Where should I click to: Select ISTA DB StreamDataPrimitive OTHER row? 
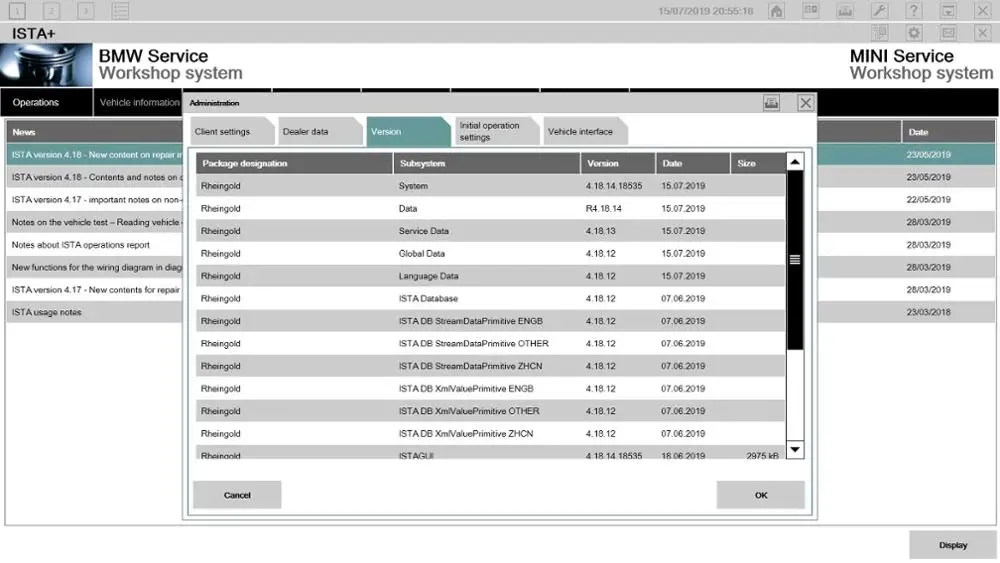coord(490,344)
